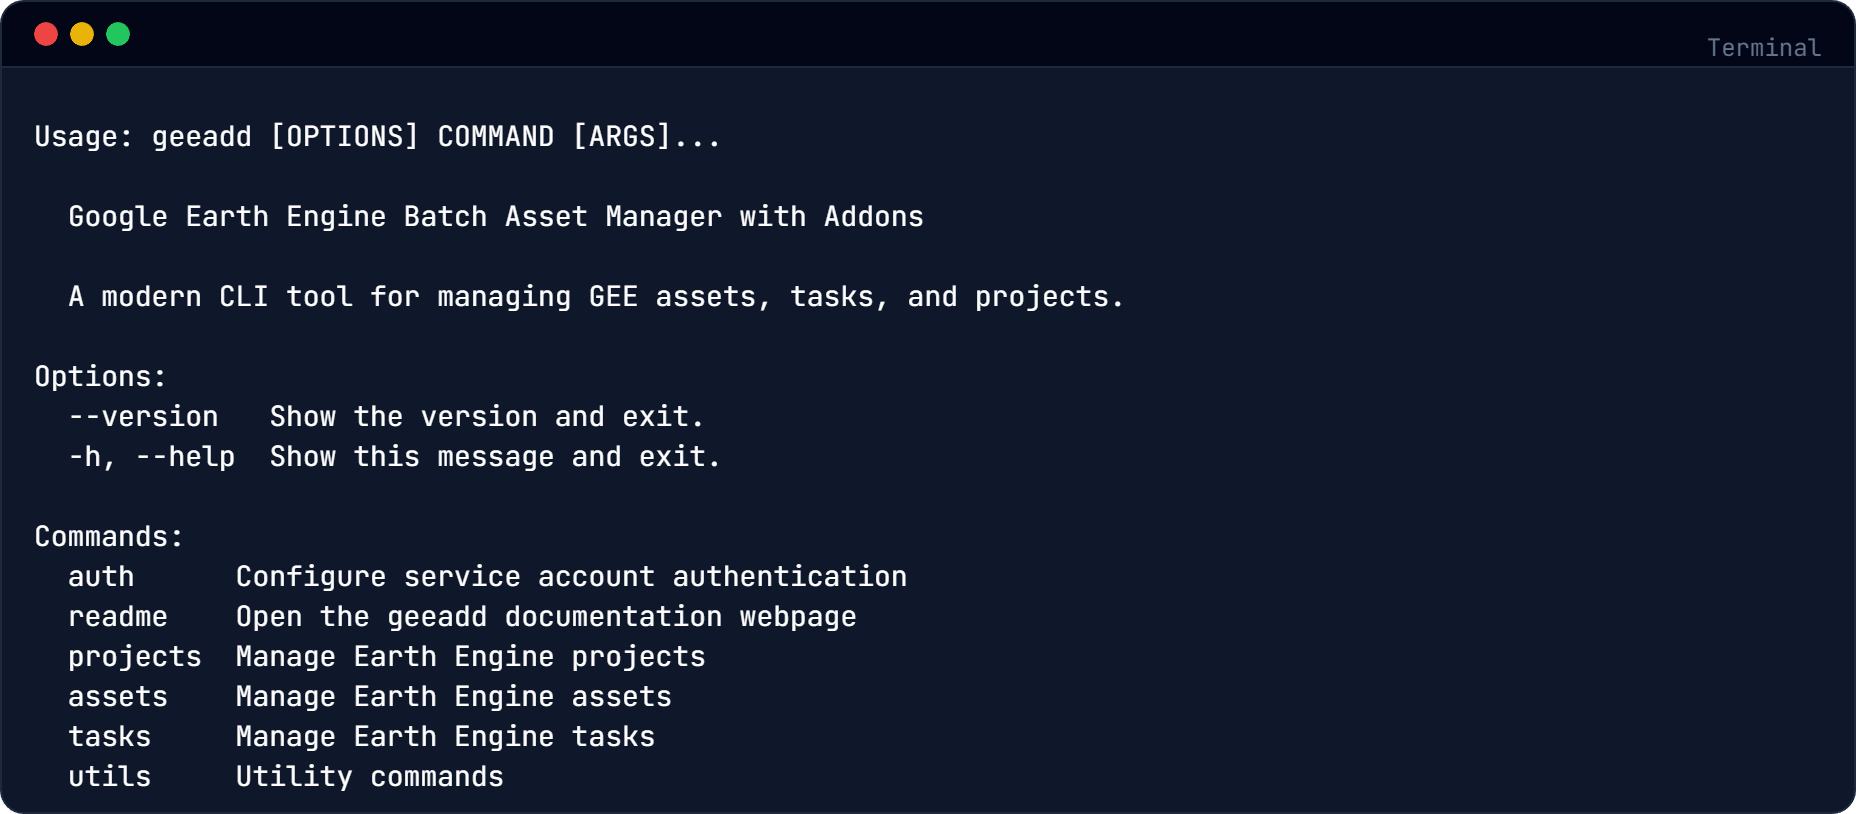Click the assets command name
Image resolution: width=1856 pixels, height=814 pixels.
tap(118, 697)
